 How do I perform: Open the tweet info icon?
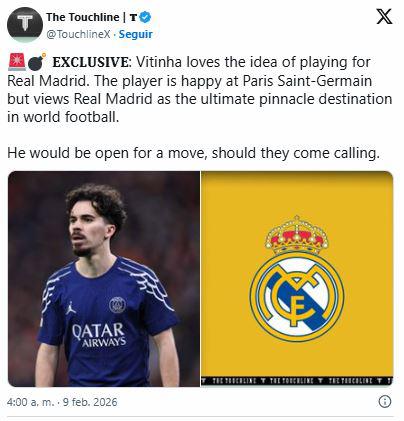(385, 401)
